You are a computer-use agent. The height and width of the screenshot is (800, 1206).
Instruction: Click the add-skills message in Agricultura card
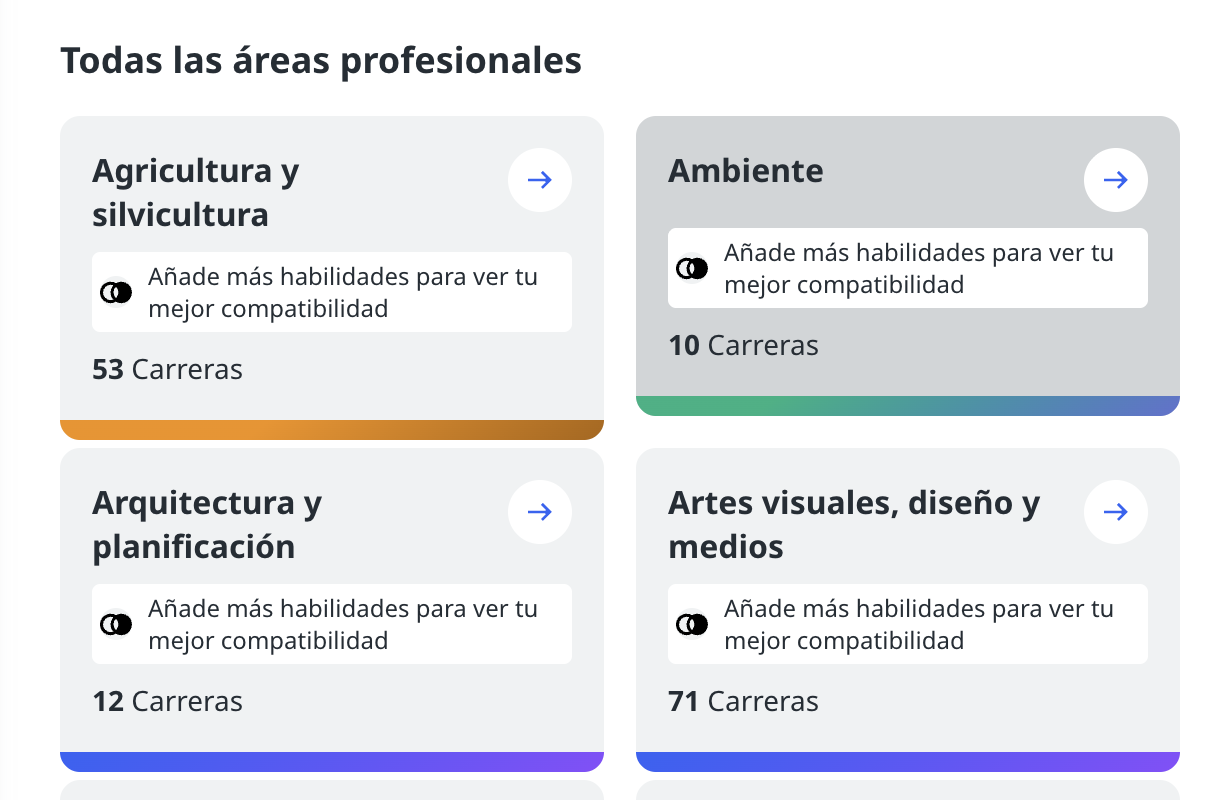point(343,292)
